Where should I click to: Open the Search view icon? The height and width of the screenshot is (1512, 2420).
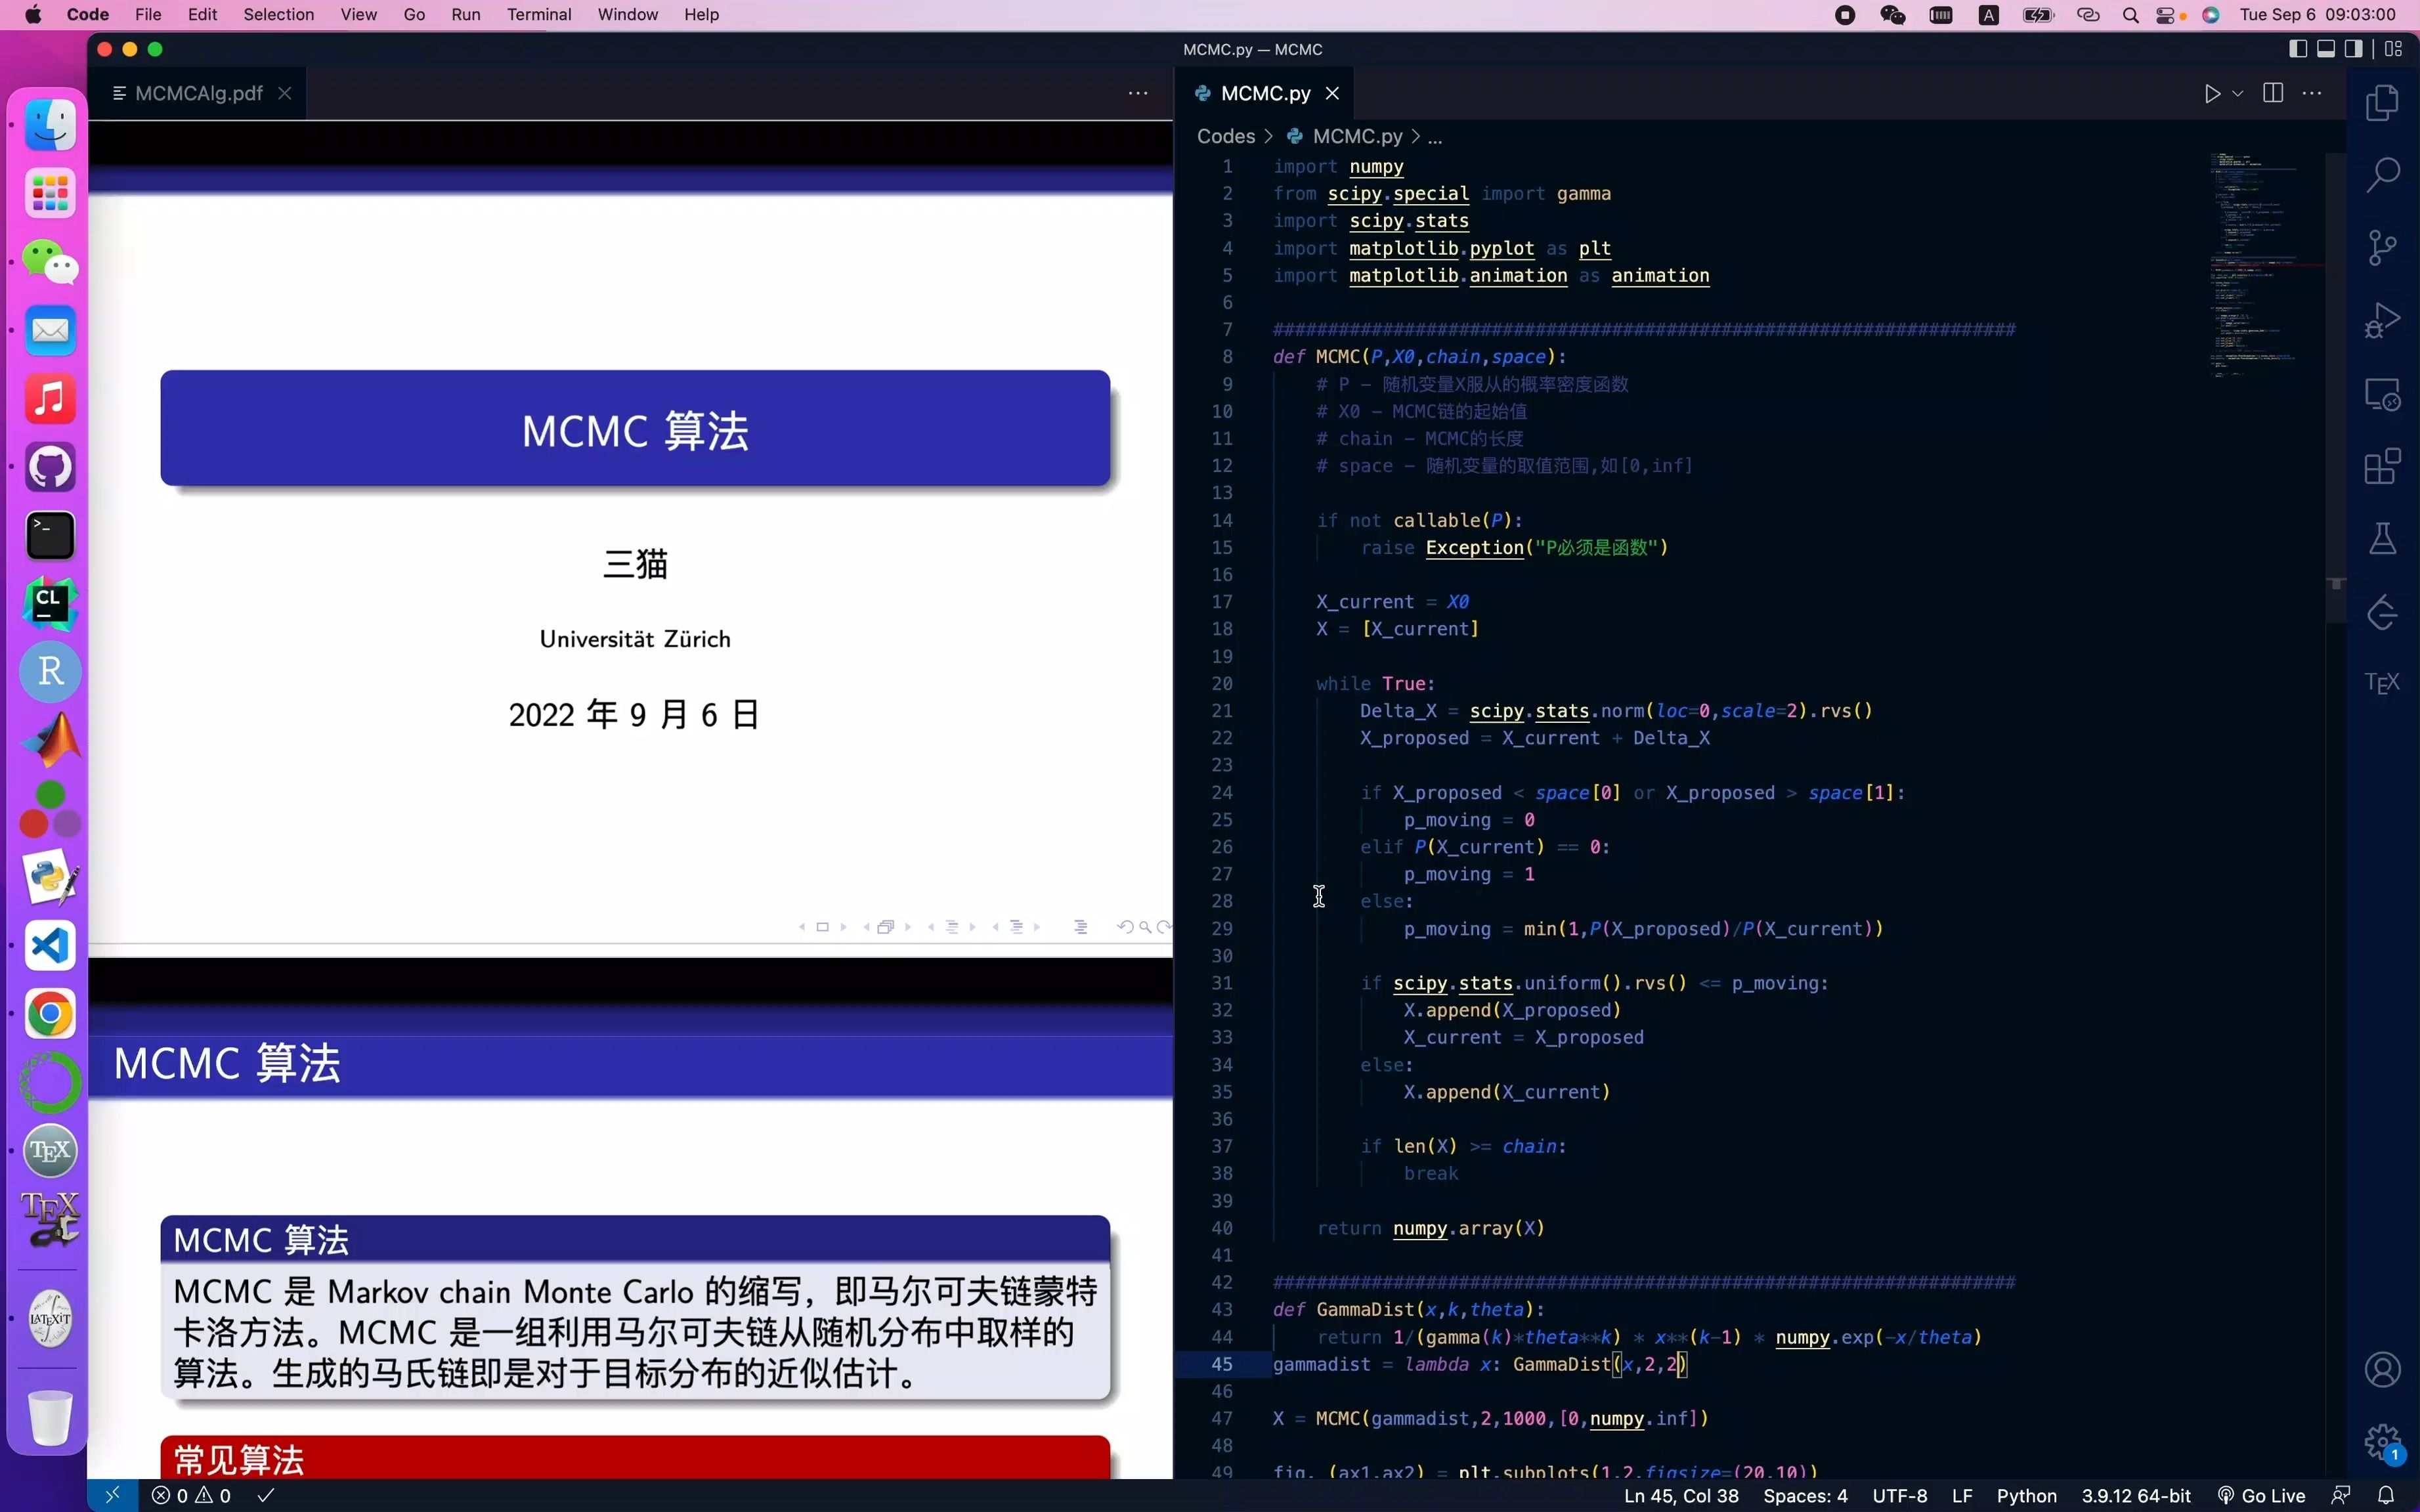2382,175
